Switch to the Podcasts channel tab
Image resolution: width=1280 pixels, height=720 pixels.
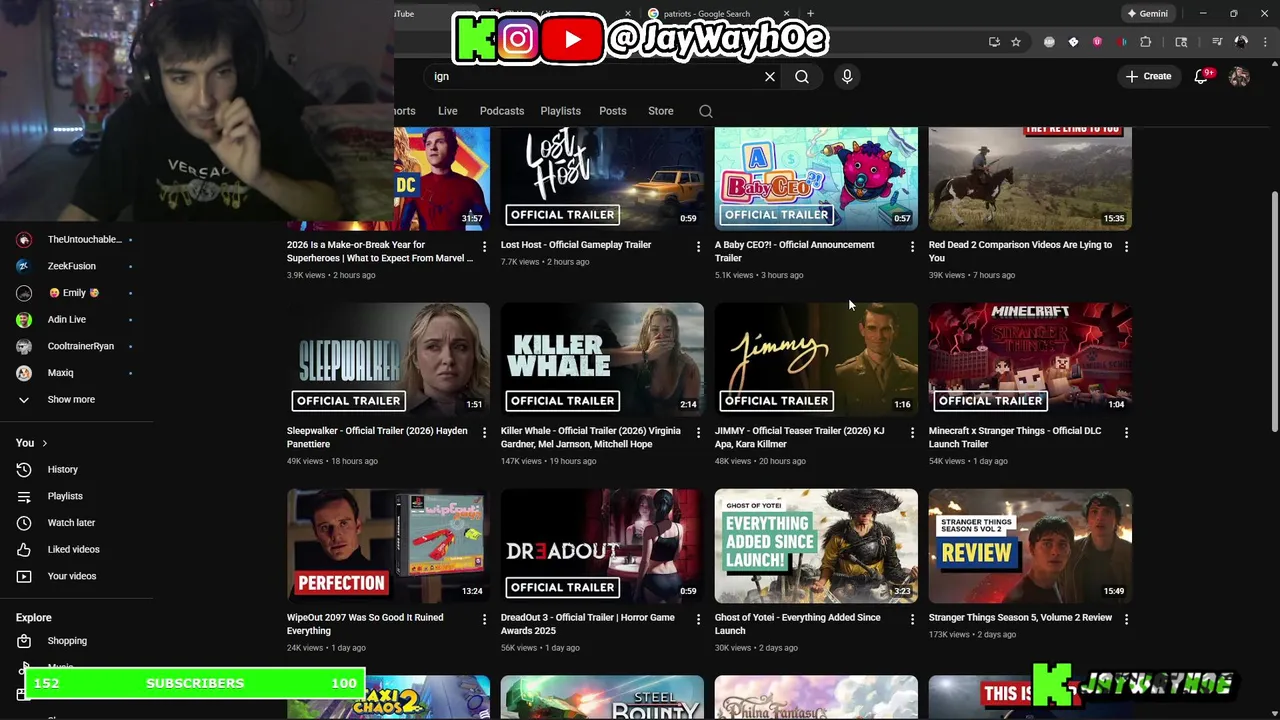(502, 111)
